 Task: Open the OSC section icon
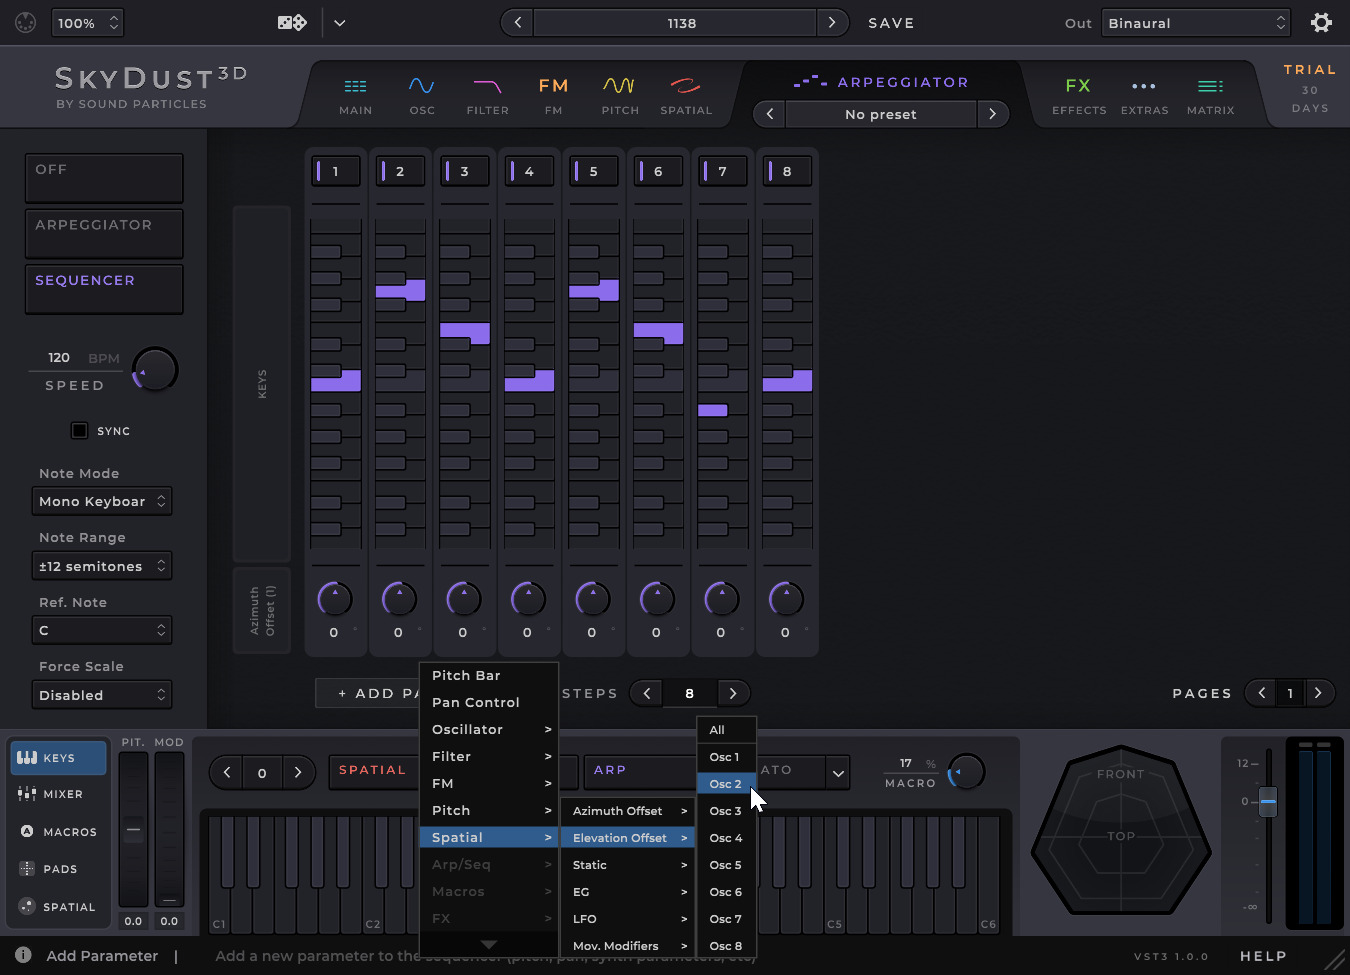tap(422, 87)
